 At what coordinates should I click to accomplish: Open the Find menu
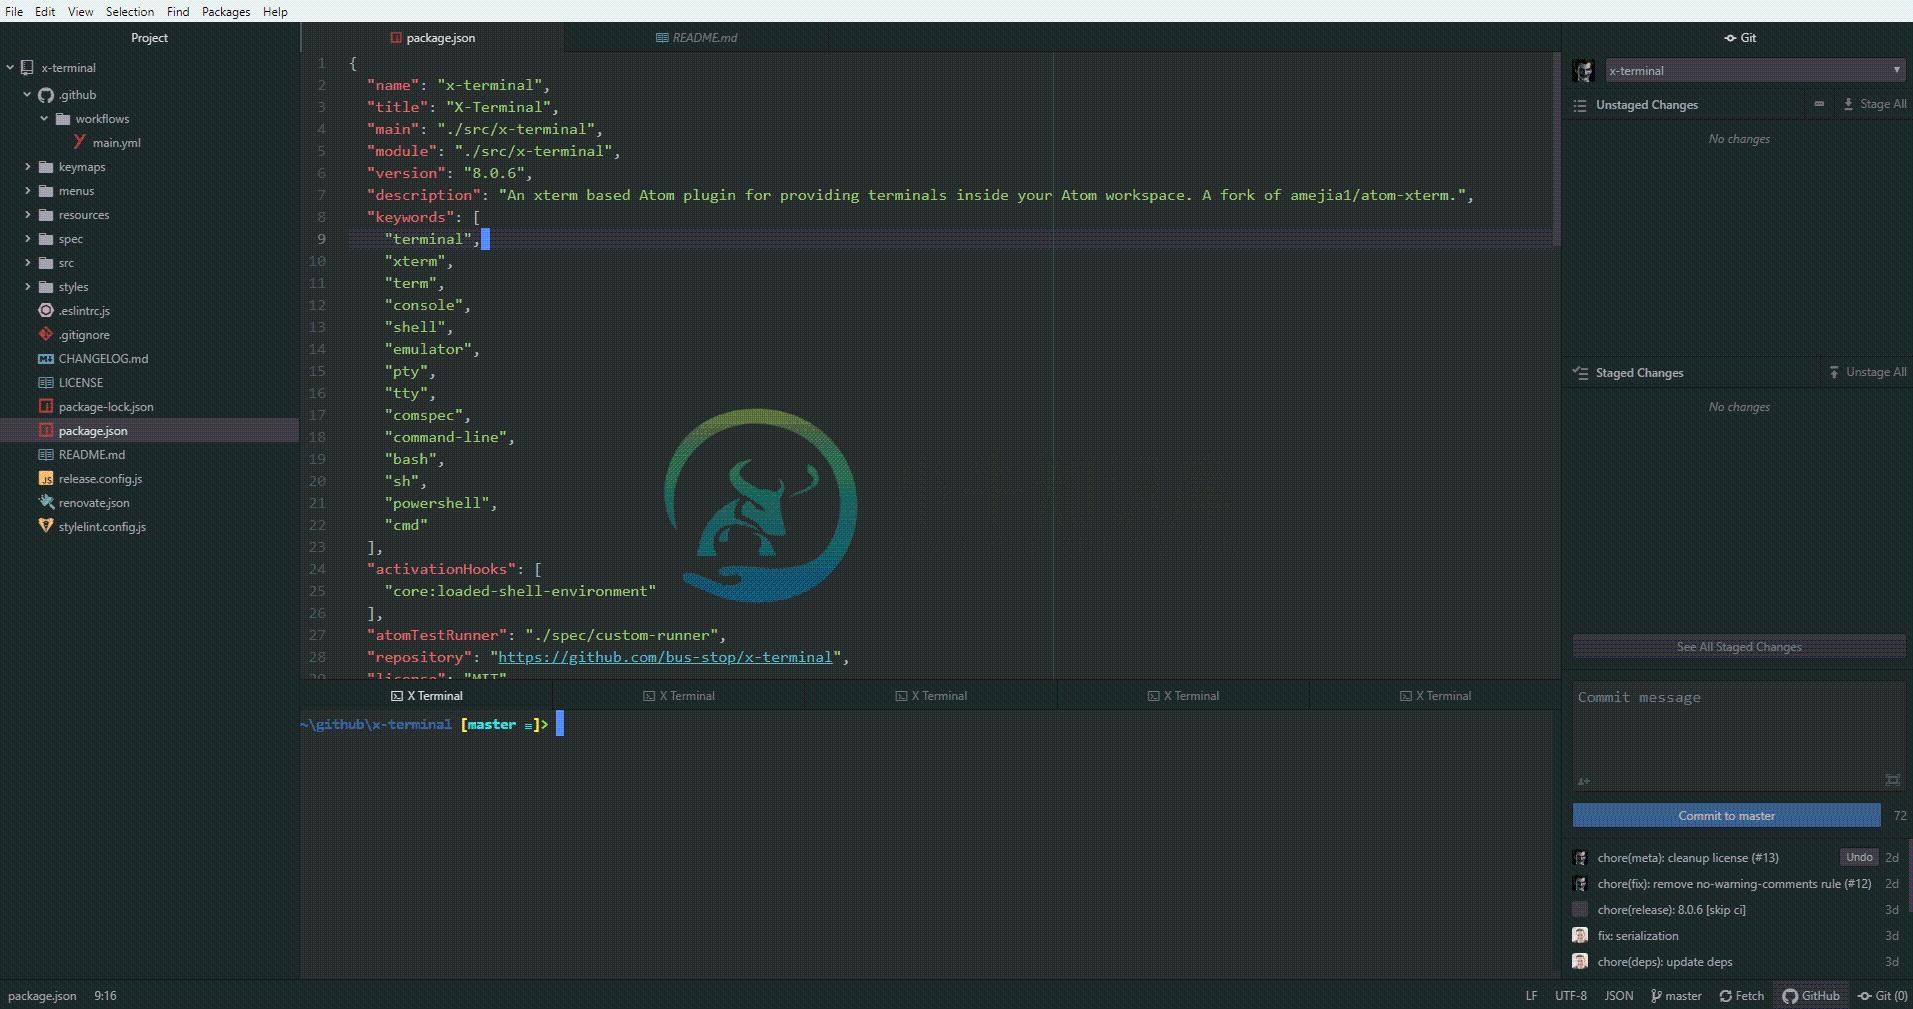[x=178, y=12]
